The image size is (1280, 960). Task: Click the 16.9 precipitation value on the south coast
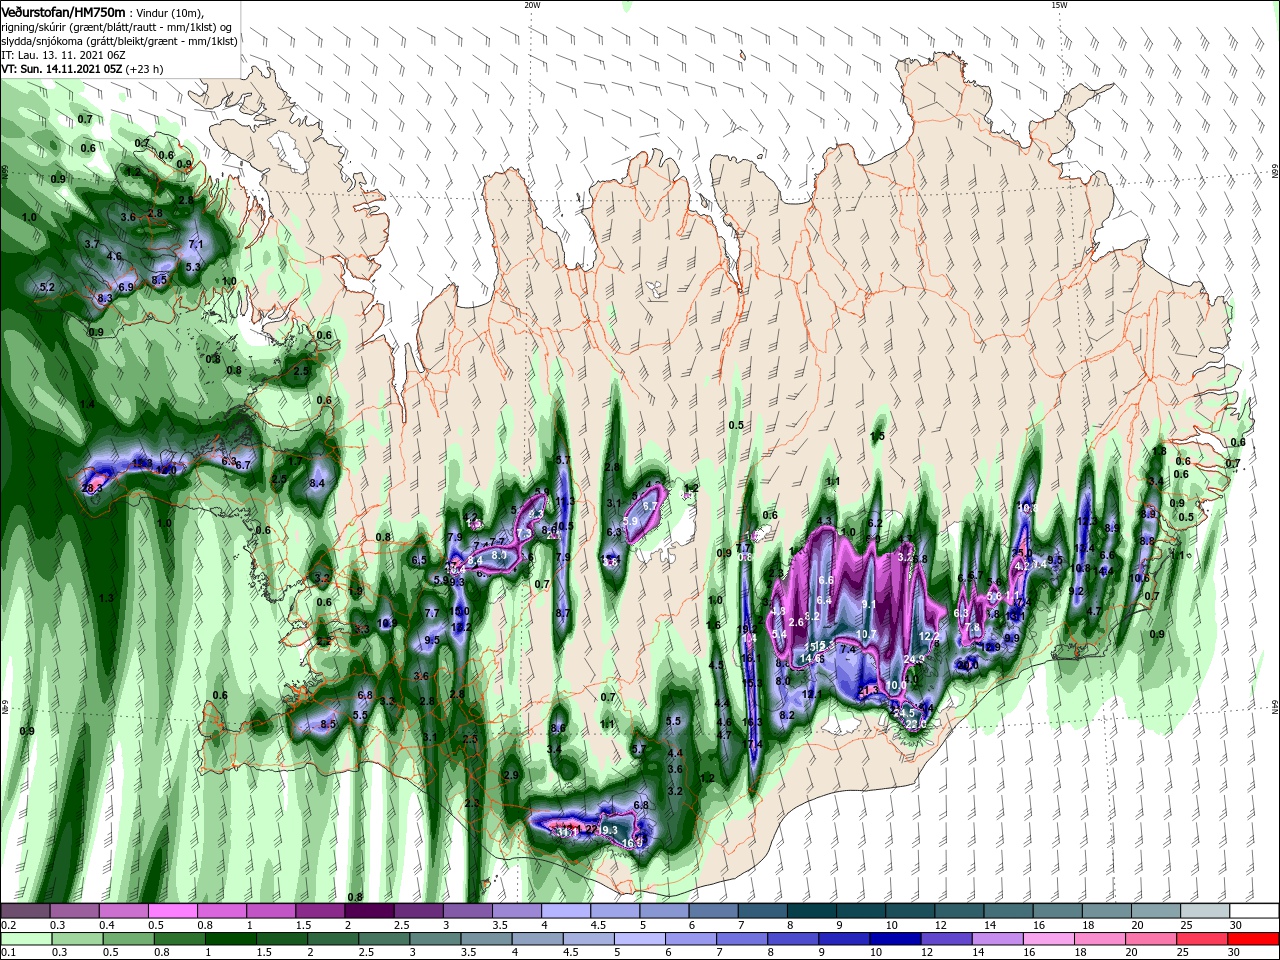click(632, 843)
